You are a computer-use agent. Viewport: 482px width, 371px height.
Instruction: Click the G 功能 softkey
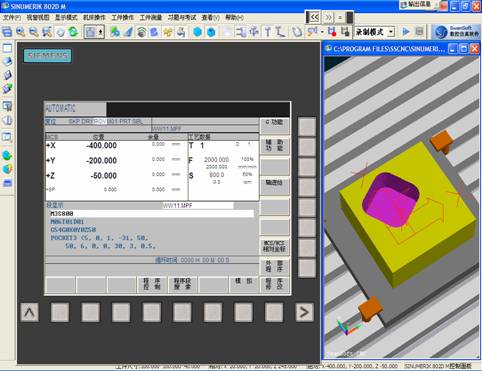[274, 126]
